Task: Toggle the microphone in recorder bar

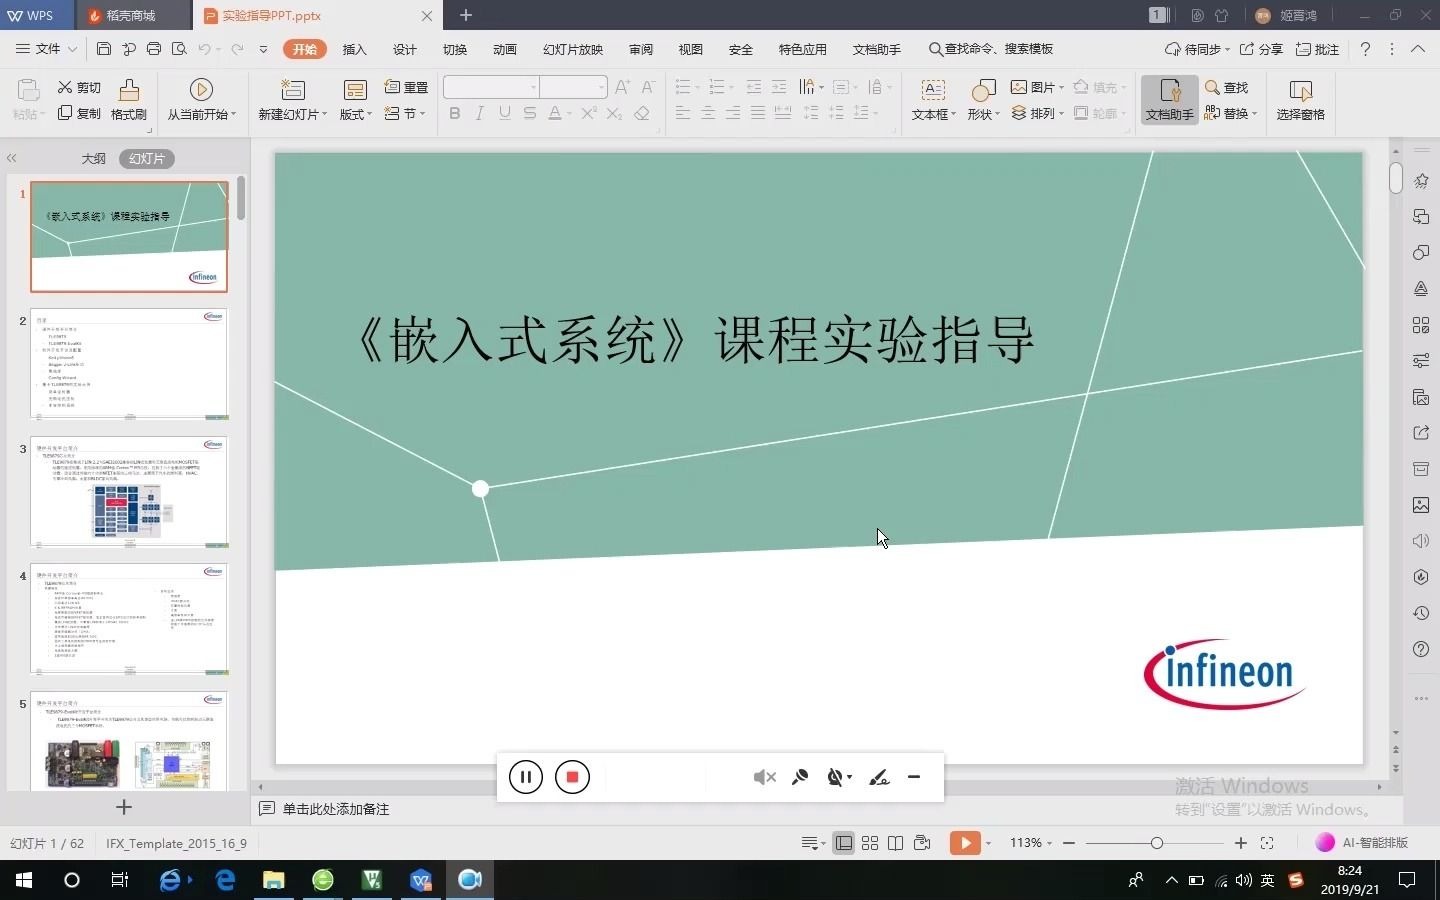Action: click(x=800, y=777)
